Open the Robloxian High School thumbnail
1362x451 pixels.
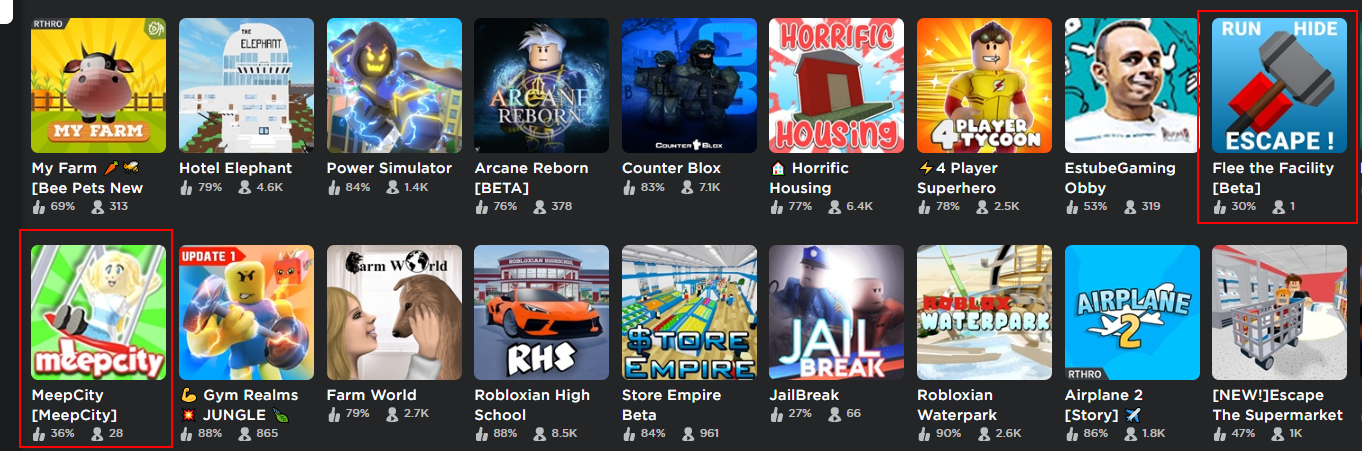coord(542,313)
